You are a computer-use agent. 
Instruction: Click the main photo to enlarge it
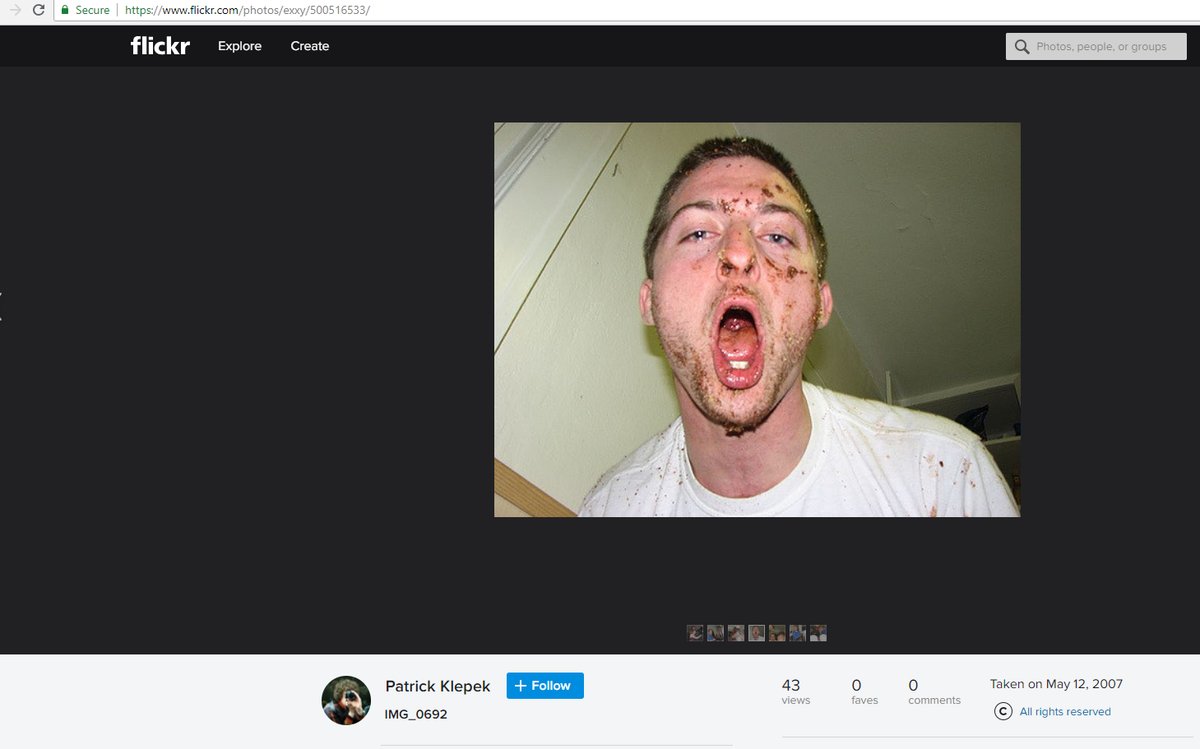(757, 320)
